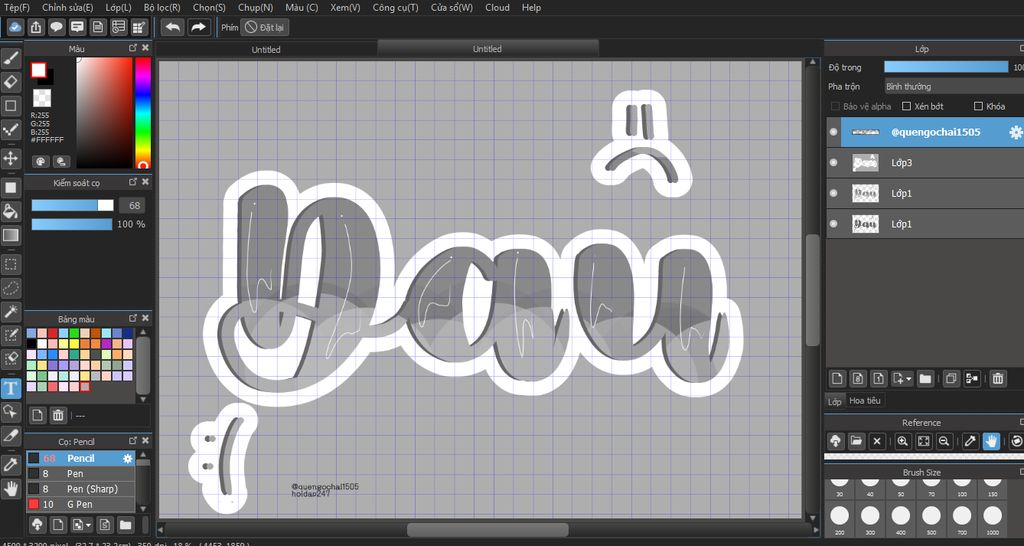Viewport: 1024px width, 546px height.
Task: Open the Tệp(F) menu
Action: coord(17,7)
